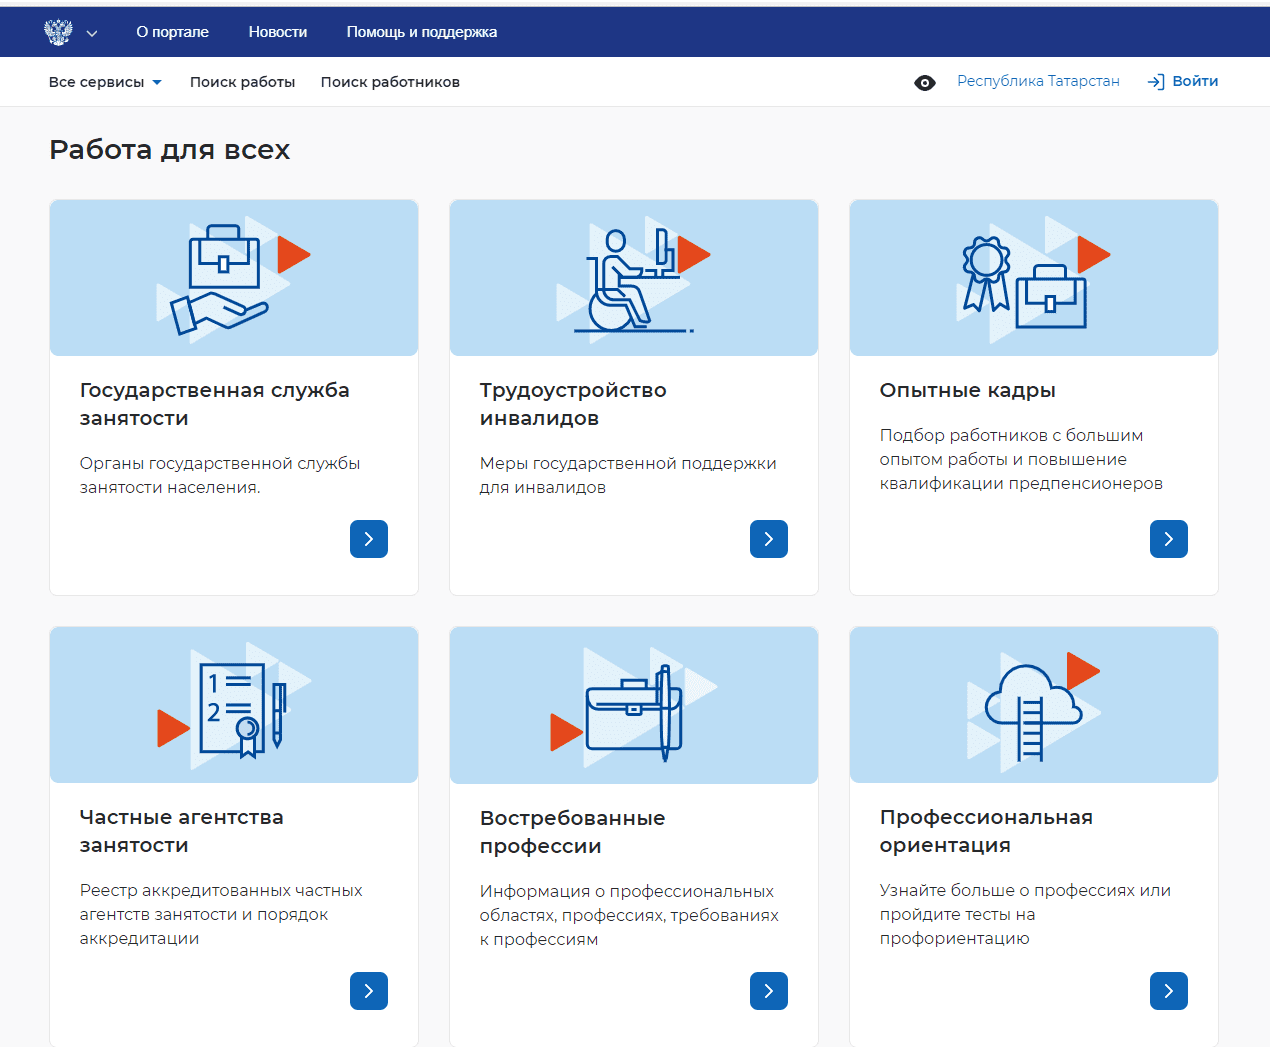Open the Все сервисы dropdown menu

[105, 82]
